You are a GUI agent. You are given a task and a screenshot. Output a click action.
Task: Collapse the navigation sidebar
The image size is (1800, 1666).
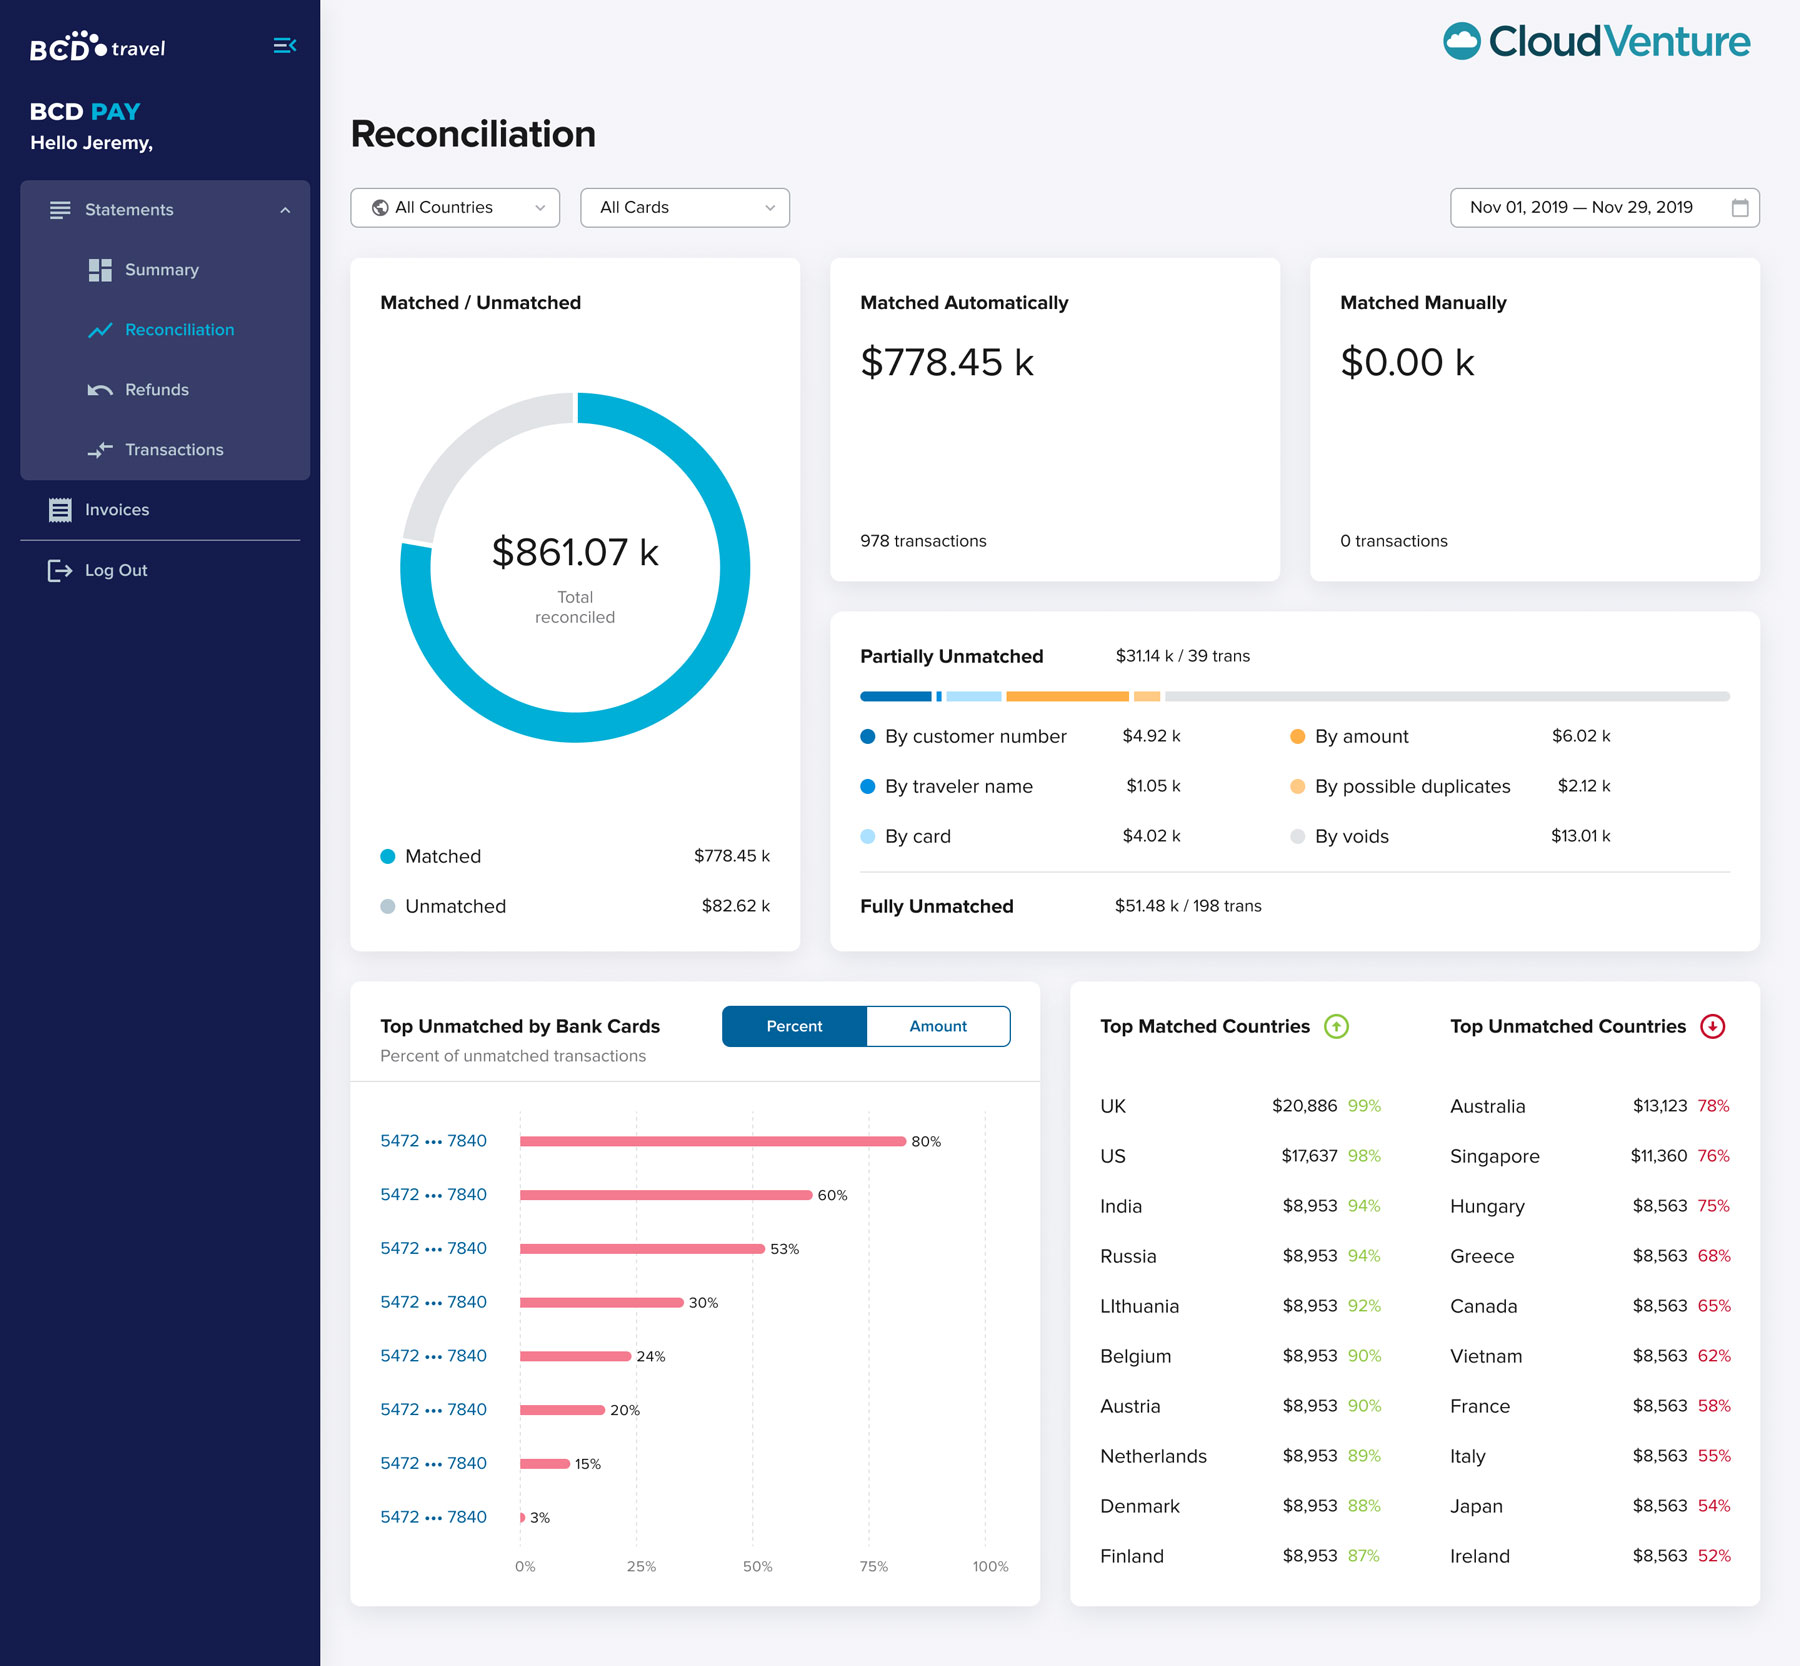[285, 45]
